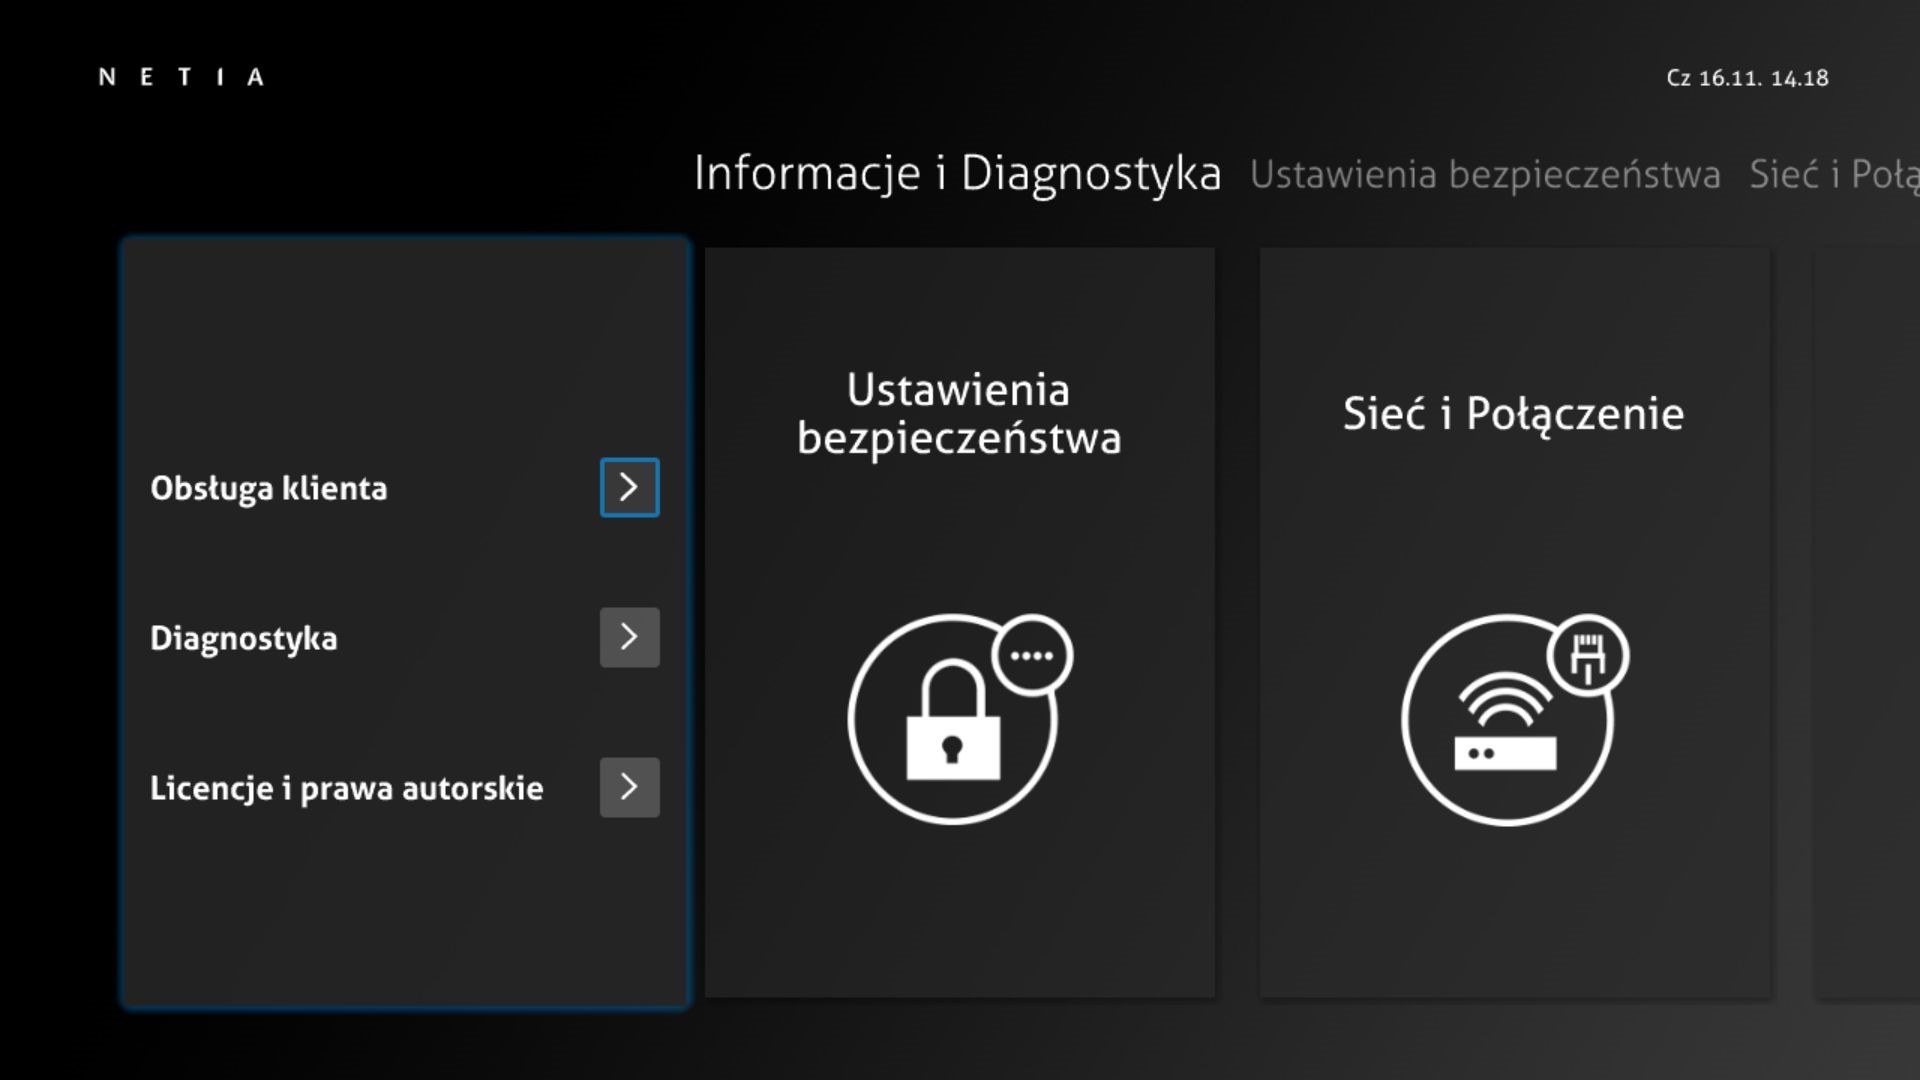Switch to Informacje i Diagnostyka tab
1920x1080 pixels.
coord(957,174)
